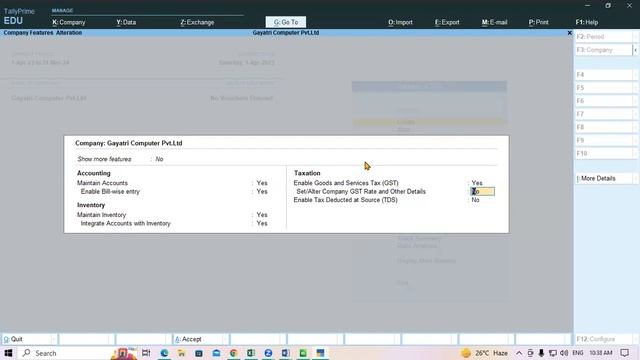Click the Taxation section heading
Viewport: 640px width, 360px height.
tap(307, 173)
